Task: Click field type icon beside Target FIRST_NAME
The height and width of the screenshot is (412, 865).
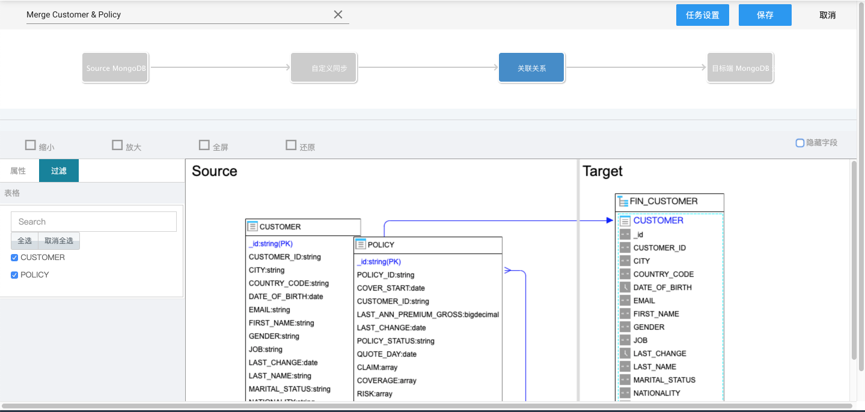Action: [625, 314]
